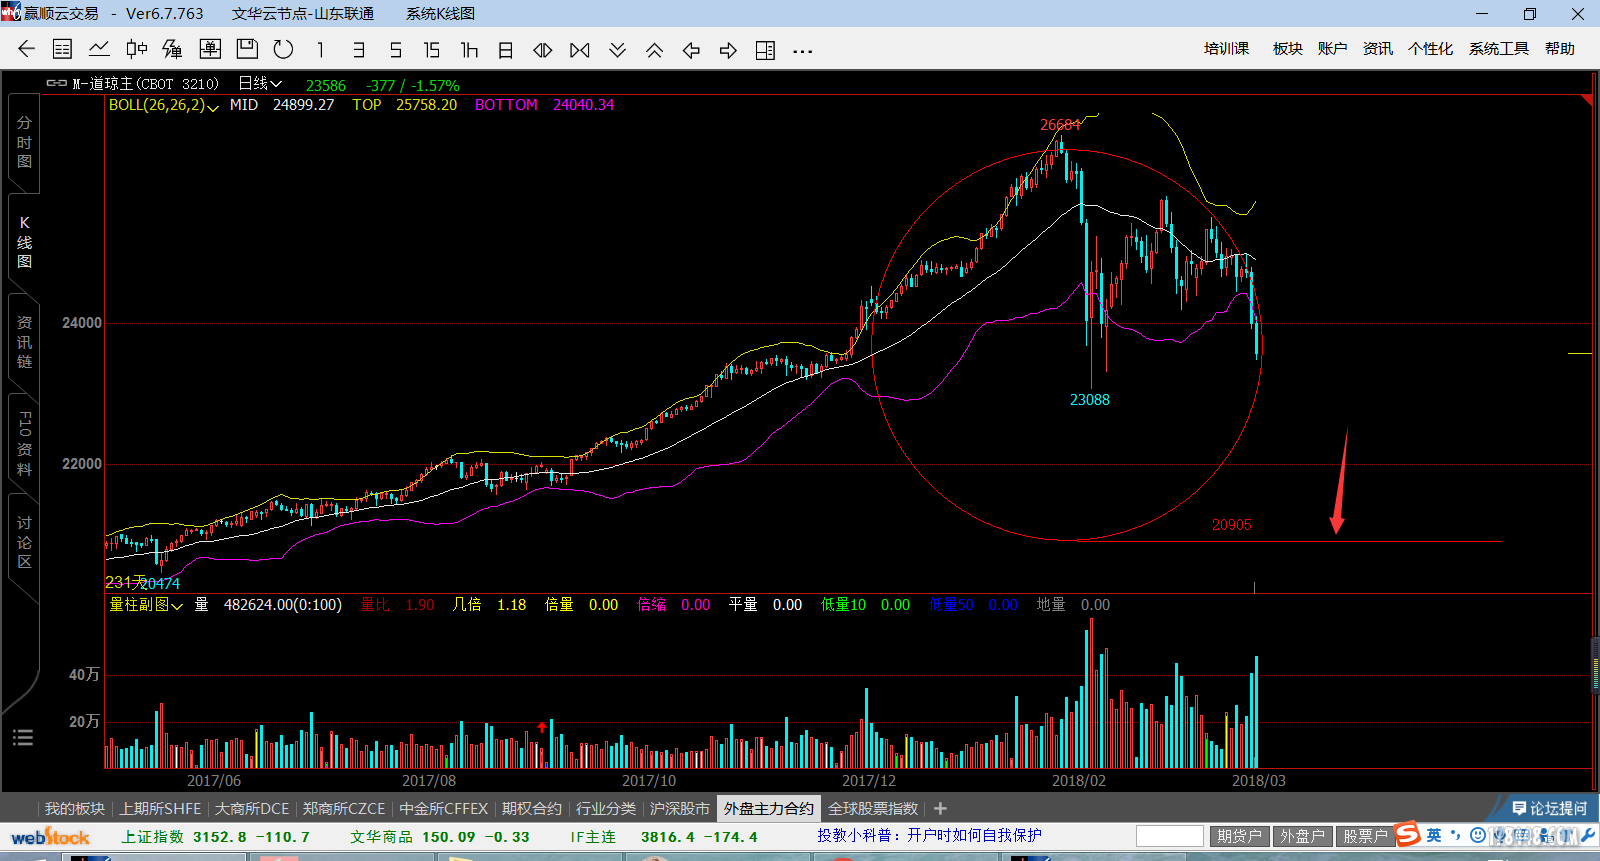Open the 日线 period dropdown
Image resolution: width=1600 pixels, height=861 pixels.
[x=260, y=84]
